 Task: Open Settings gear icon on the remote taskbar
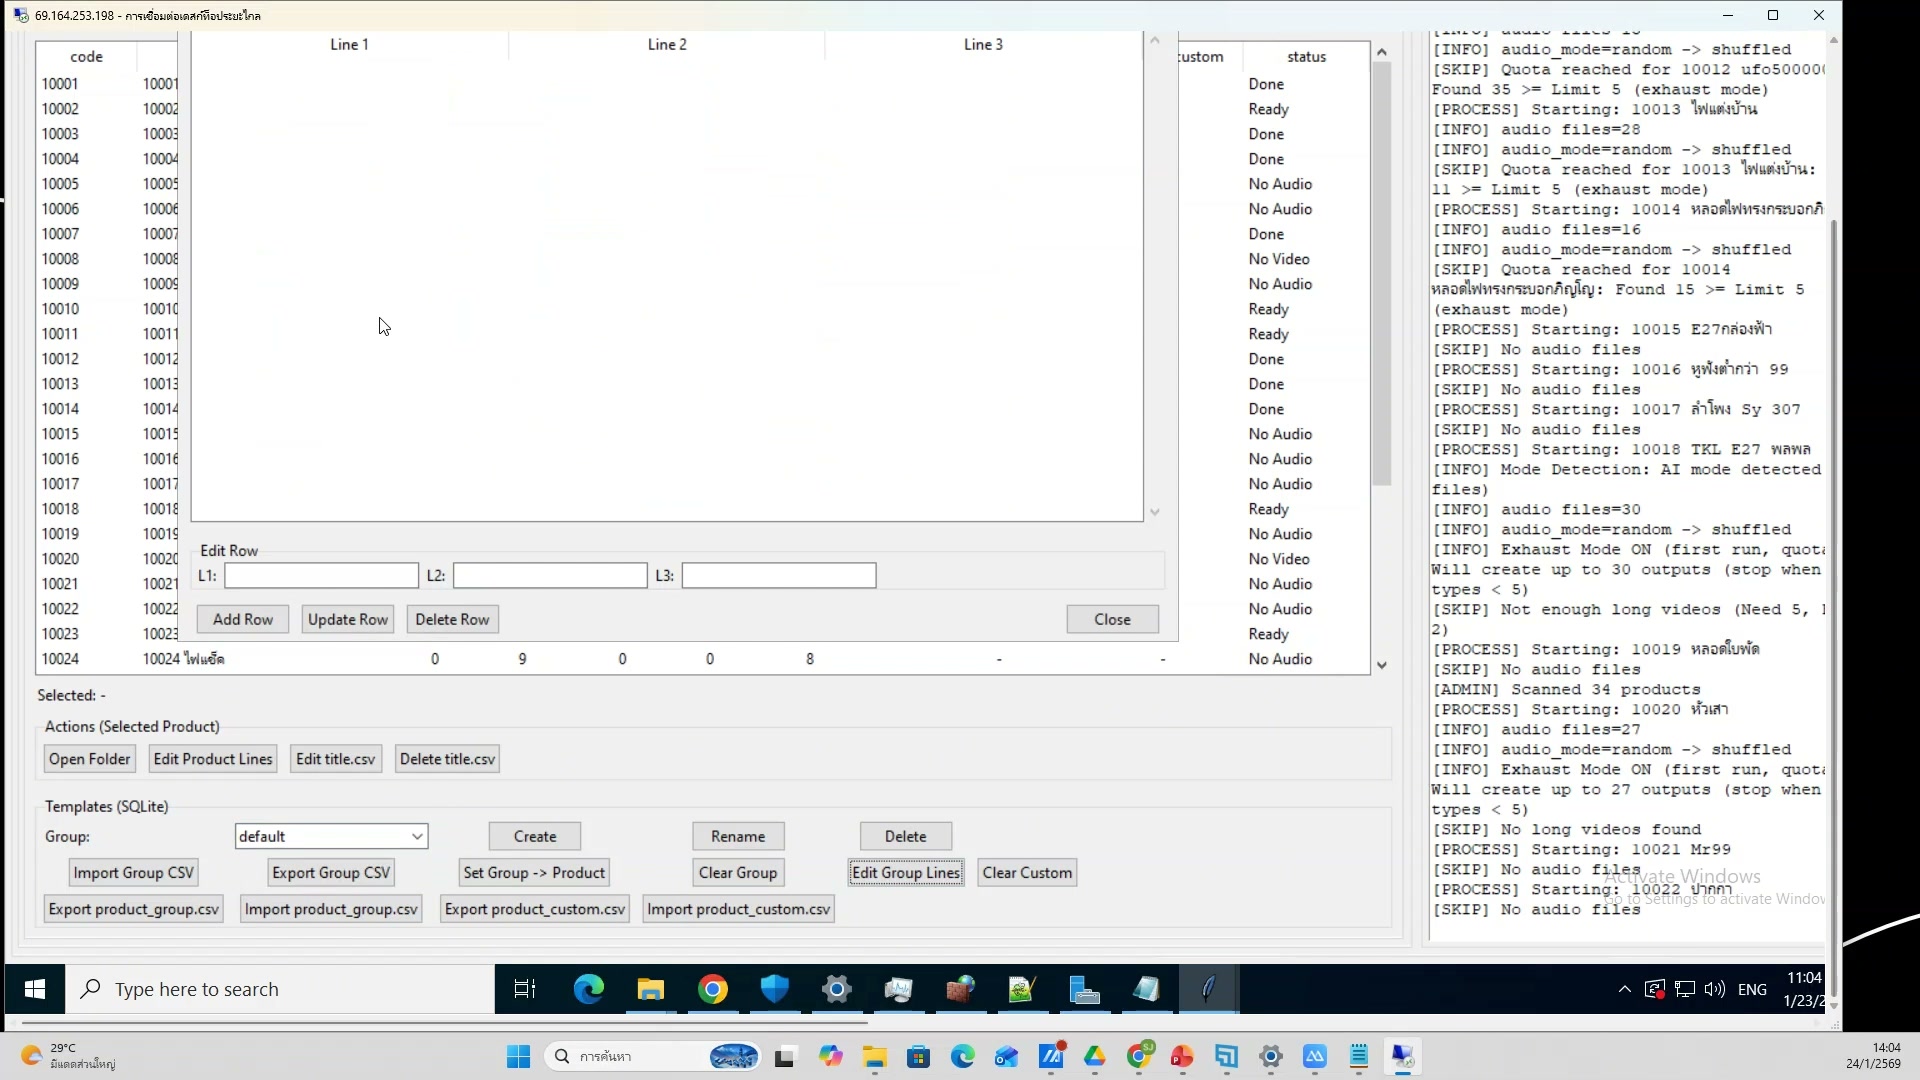coord(837,989)
